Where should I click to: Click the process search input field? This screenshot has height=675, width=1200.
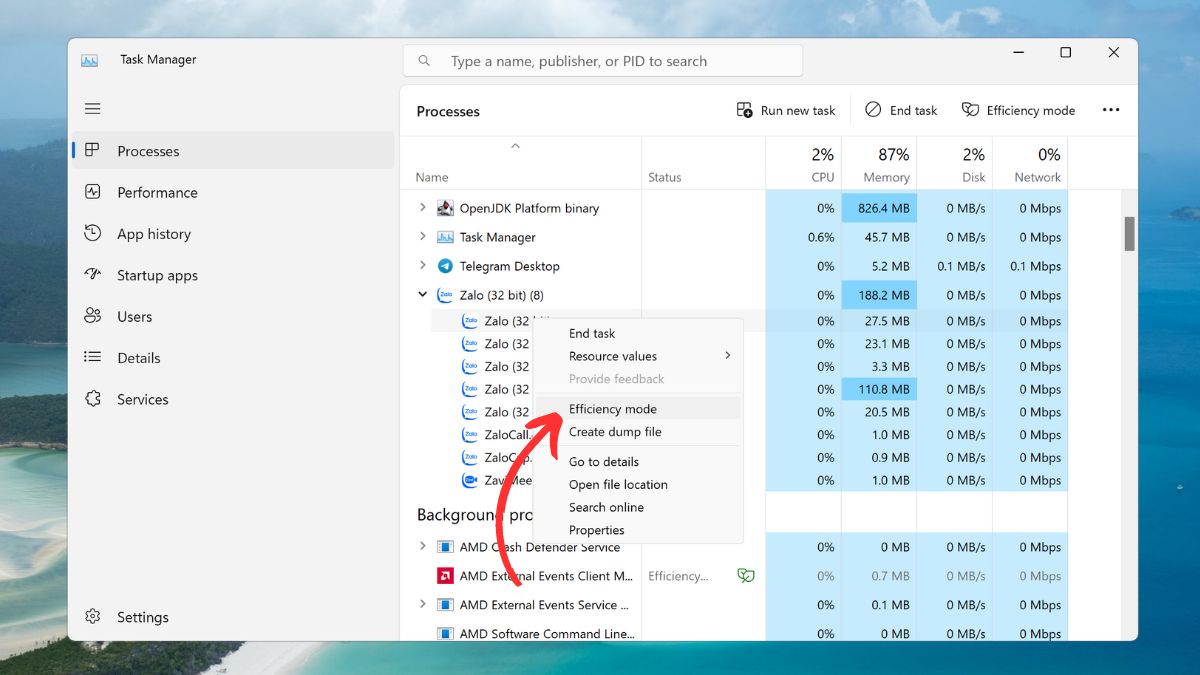pyautogui.click(x=610, y=61)
